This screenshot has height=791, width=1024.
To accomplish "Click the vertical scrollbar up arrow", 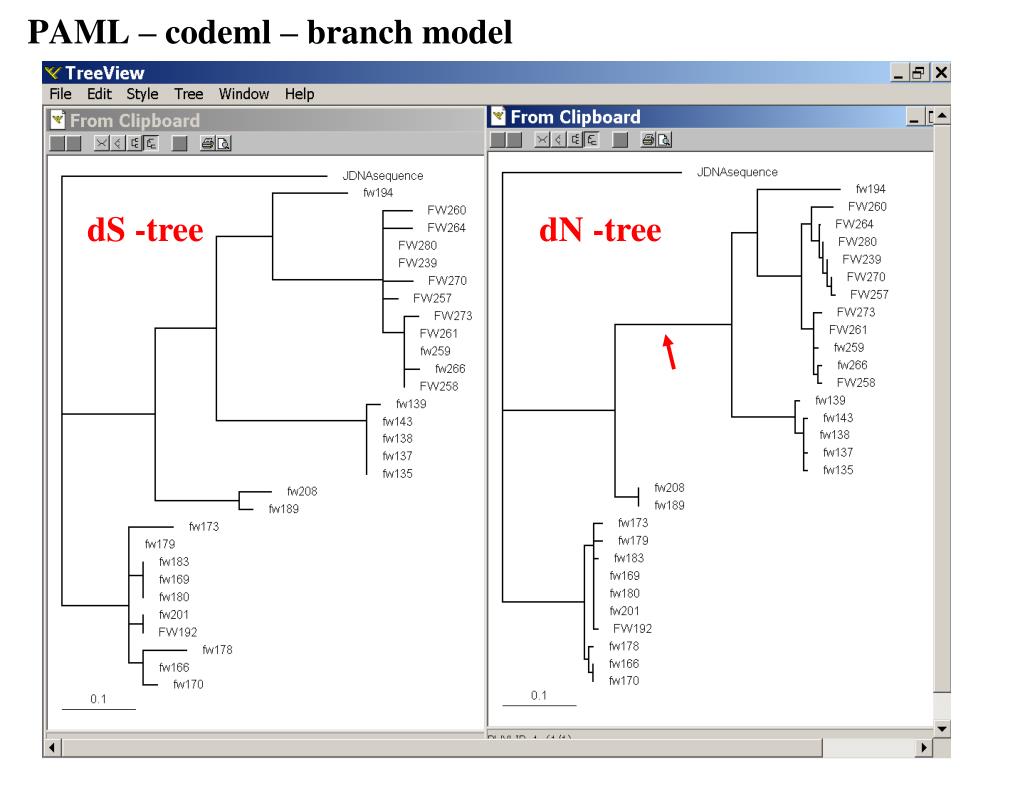I will (942, 116).
